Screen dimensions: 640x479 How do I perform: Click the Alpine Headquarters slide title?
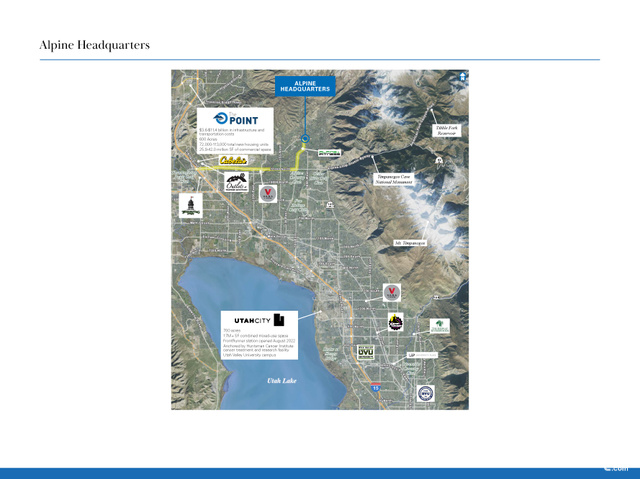[95, 45]
